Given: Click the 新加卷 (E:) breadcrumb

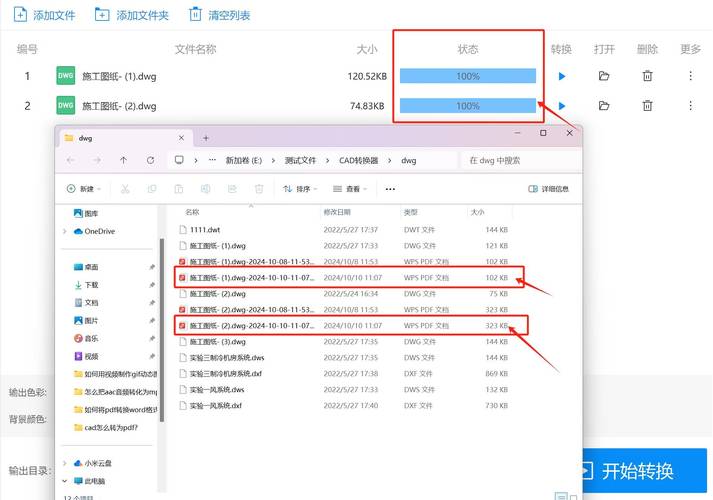Looking at the screenshot, I should tap(244, 160).
